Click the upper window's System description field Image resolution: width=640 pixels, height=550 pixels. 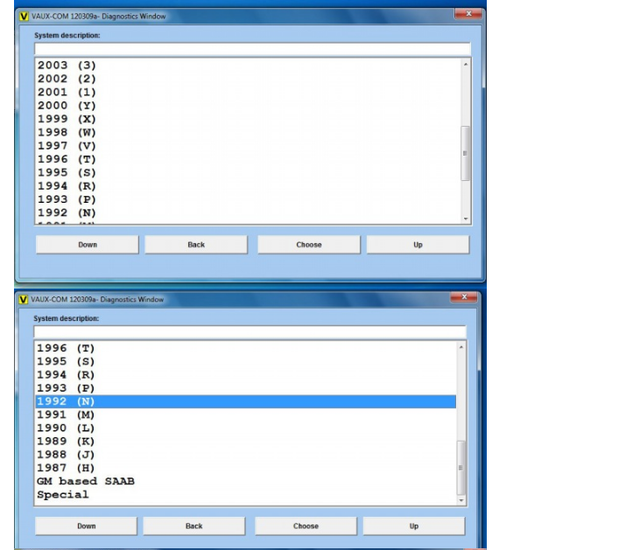pyautogui.click(x=252, y=48)
